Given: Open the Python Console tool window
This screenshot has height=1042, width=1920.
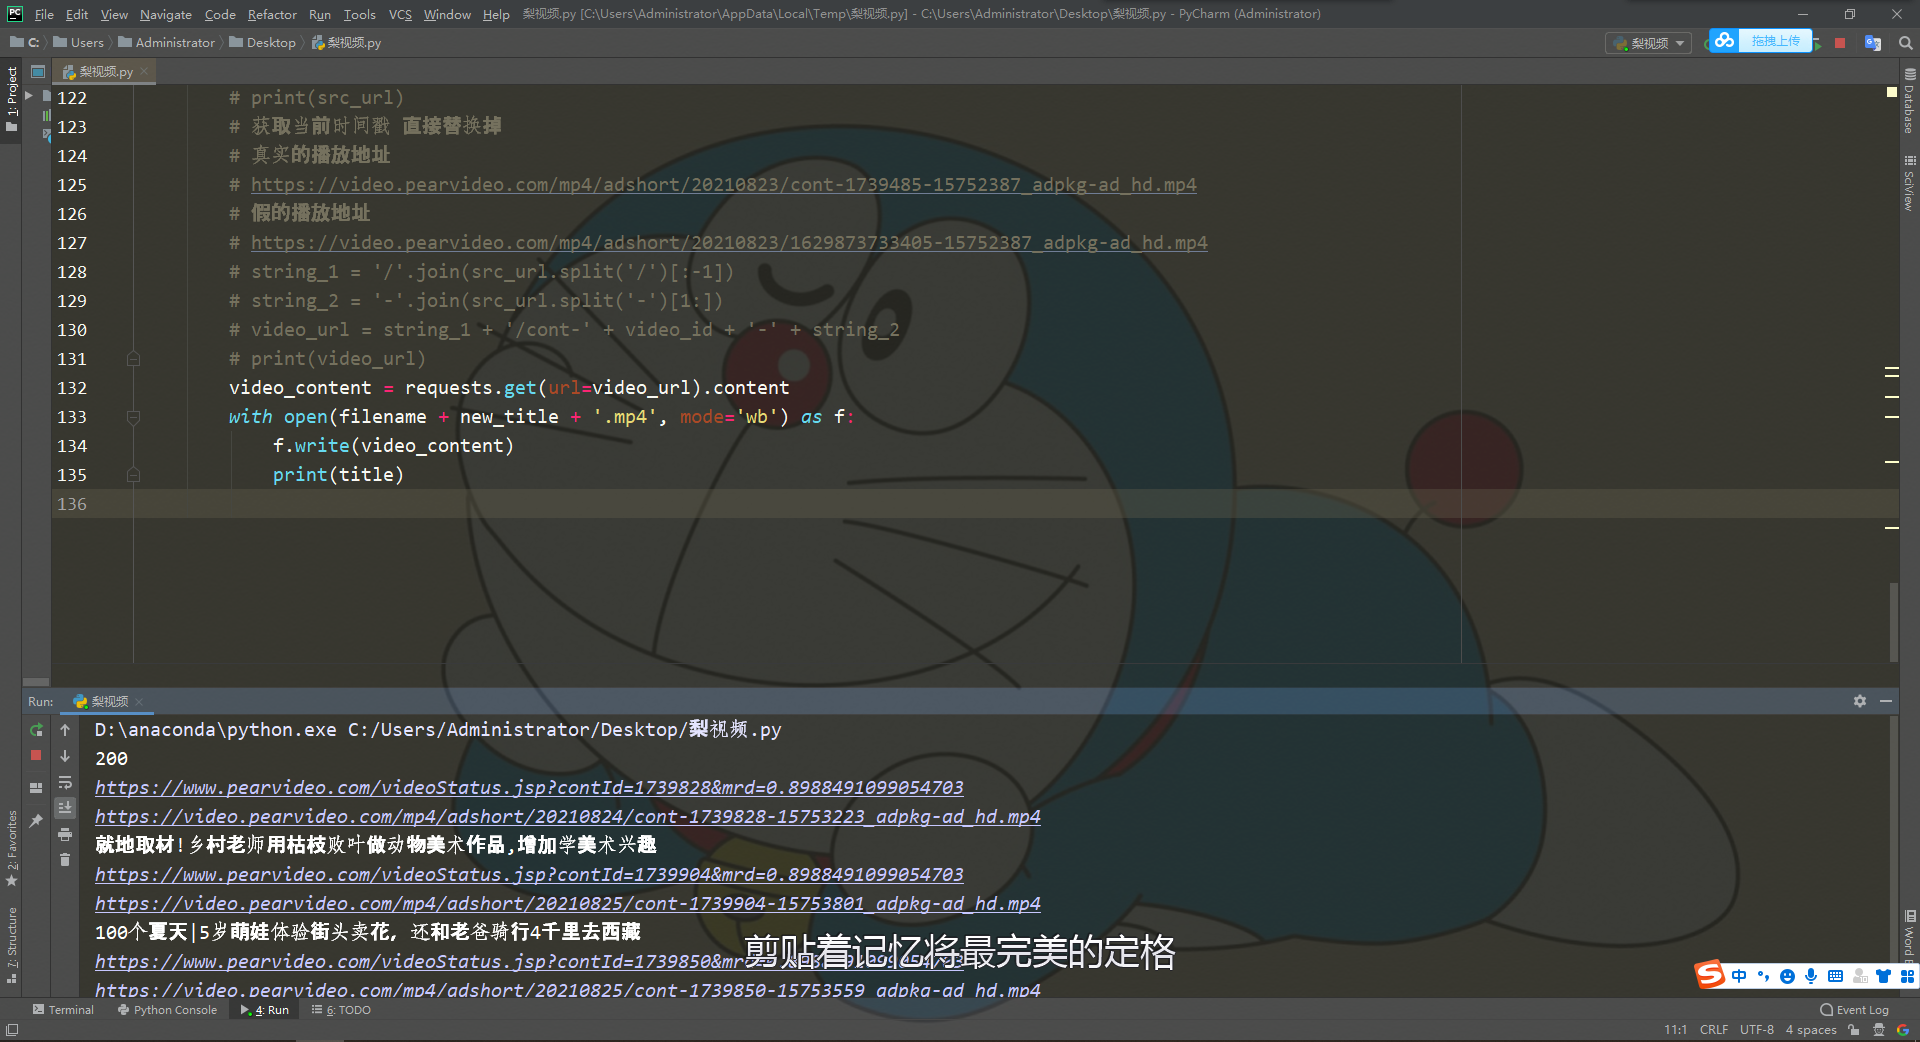Looking at the screenshot, I should click(167, 1010).
